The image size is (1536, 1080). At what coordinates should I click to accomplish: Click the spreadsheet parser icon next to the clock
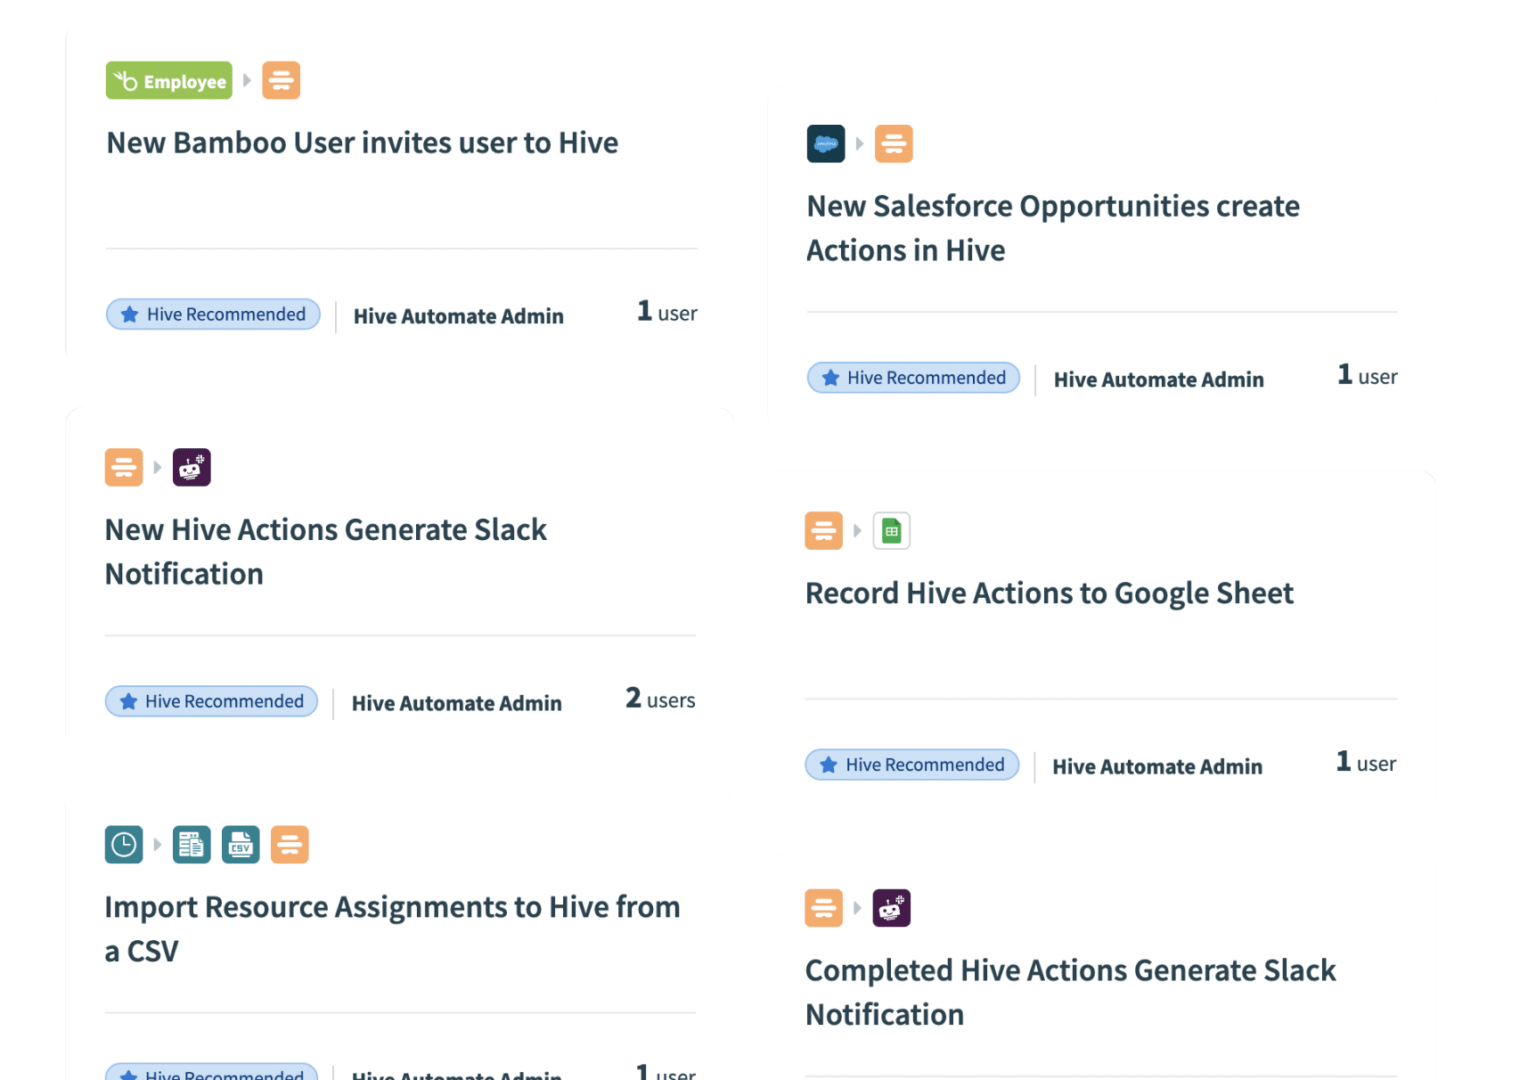tap(192, 845)
